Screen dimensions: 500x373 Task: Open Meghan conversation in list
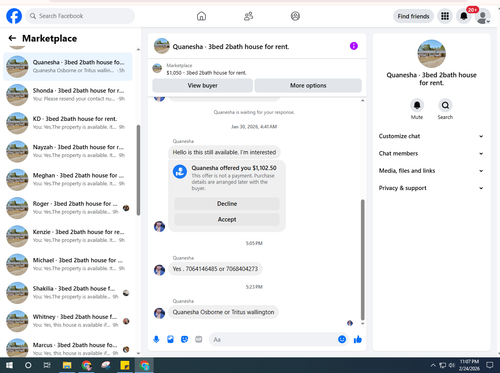pyautogui.click(x=68, y=180)
